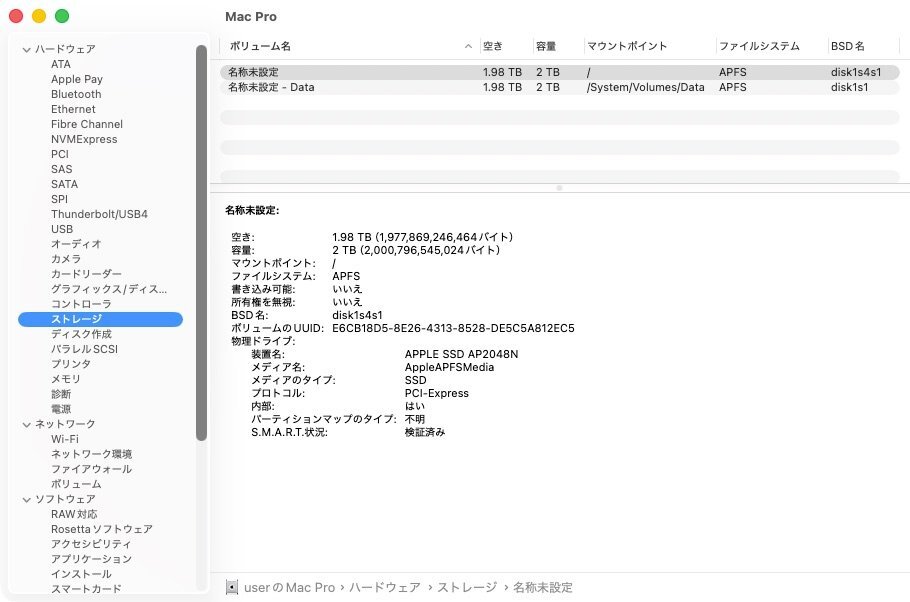Click disk1s1 BSD name cell
Screen dimensions: 910x602
tap(849, 88)
